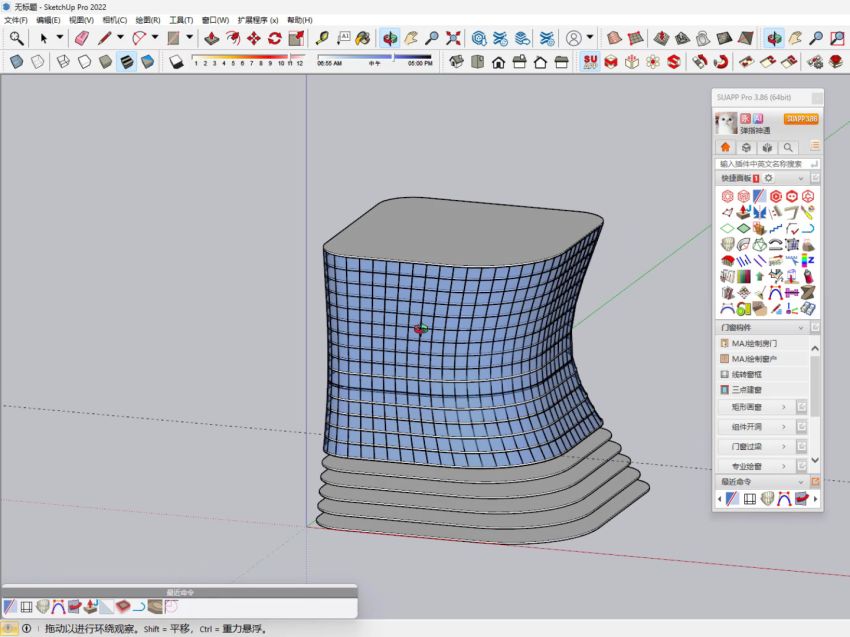The height and width of the screenshot is (637, 850).
Task: Select the Eraser tool
Action: coord(82,38)
